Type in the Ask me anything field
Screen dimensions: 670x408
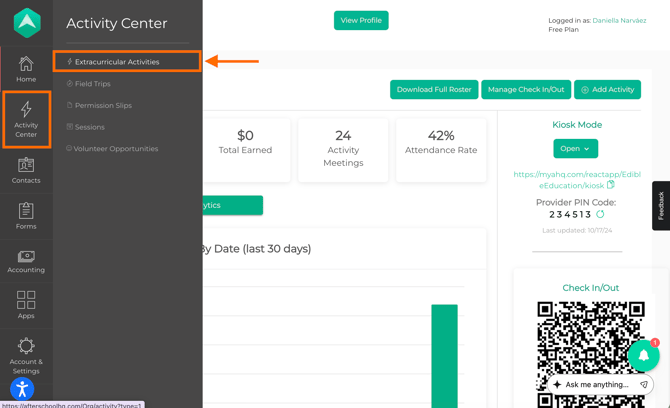click(x=596, y=384)
